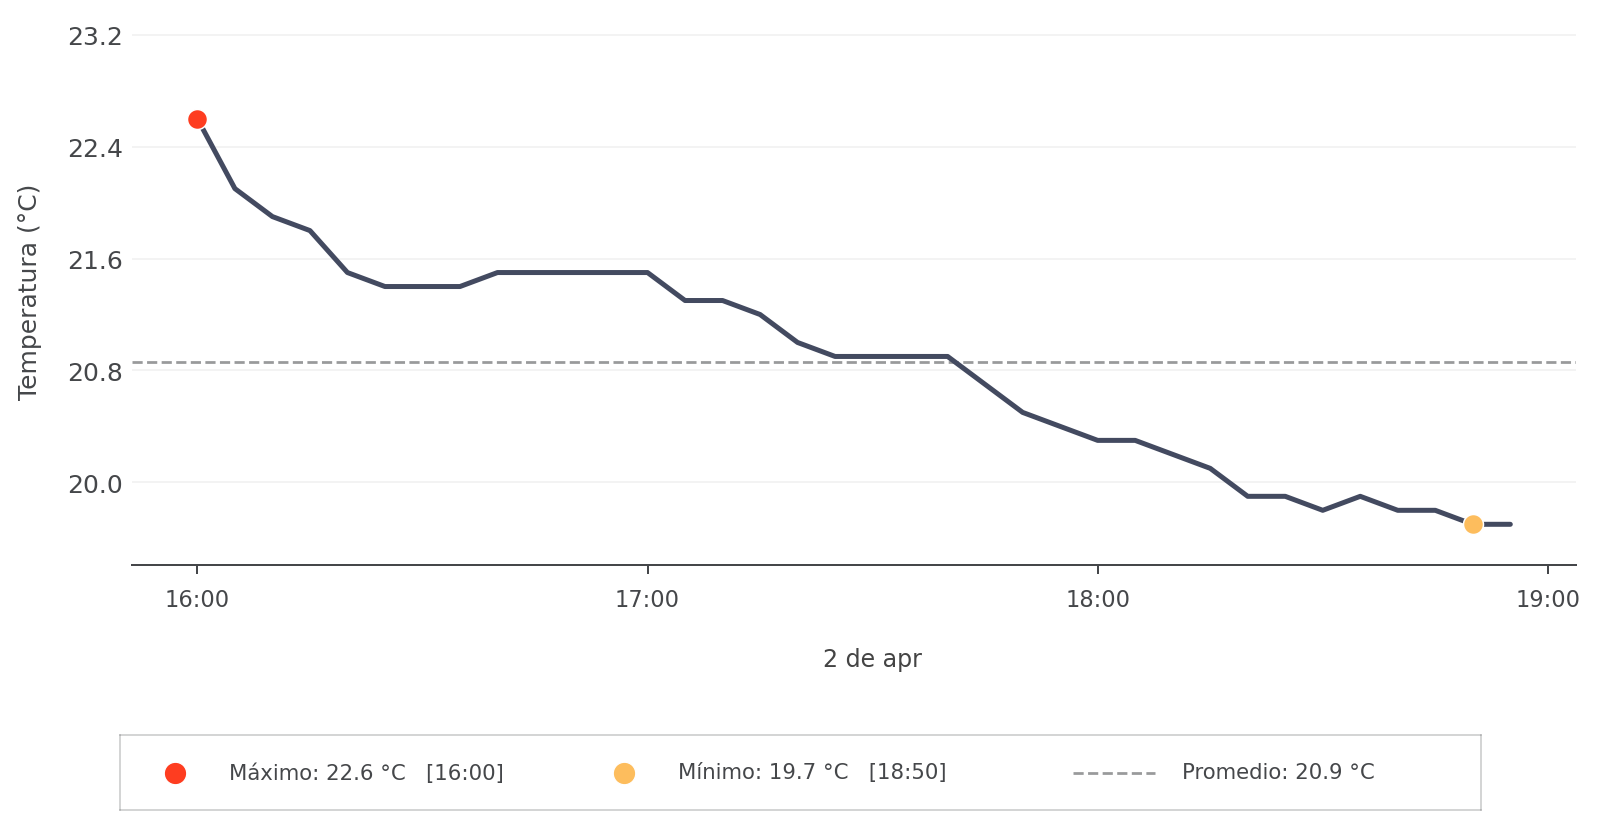Click the orange minimum point on chart
Viewport: 1598px width, 828px height.
(1473, 524)
